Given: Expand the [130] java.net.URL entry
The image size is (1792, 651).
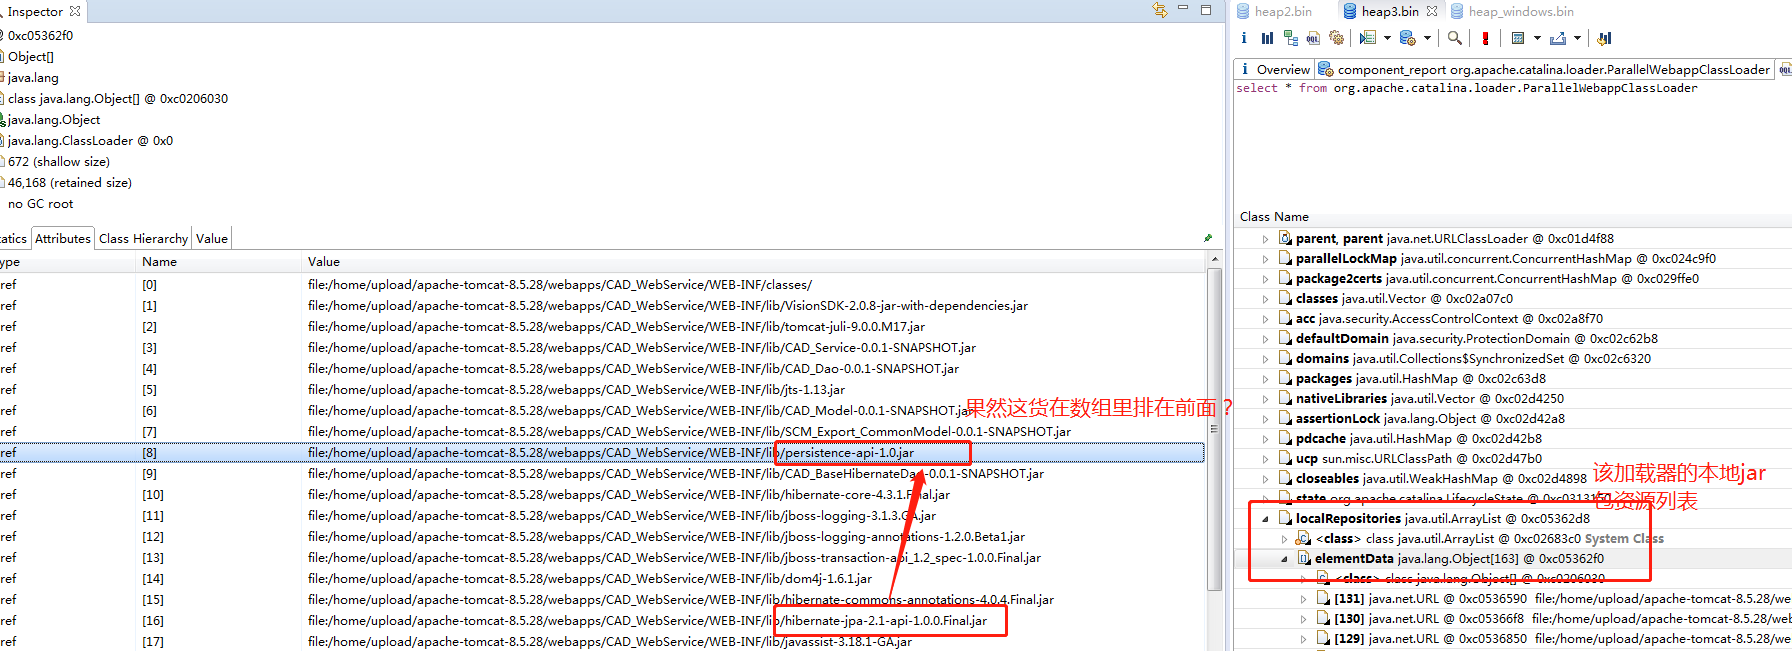Looking at the screenshot, I should pos(1303,619).
